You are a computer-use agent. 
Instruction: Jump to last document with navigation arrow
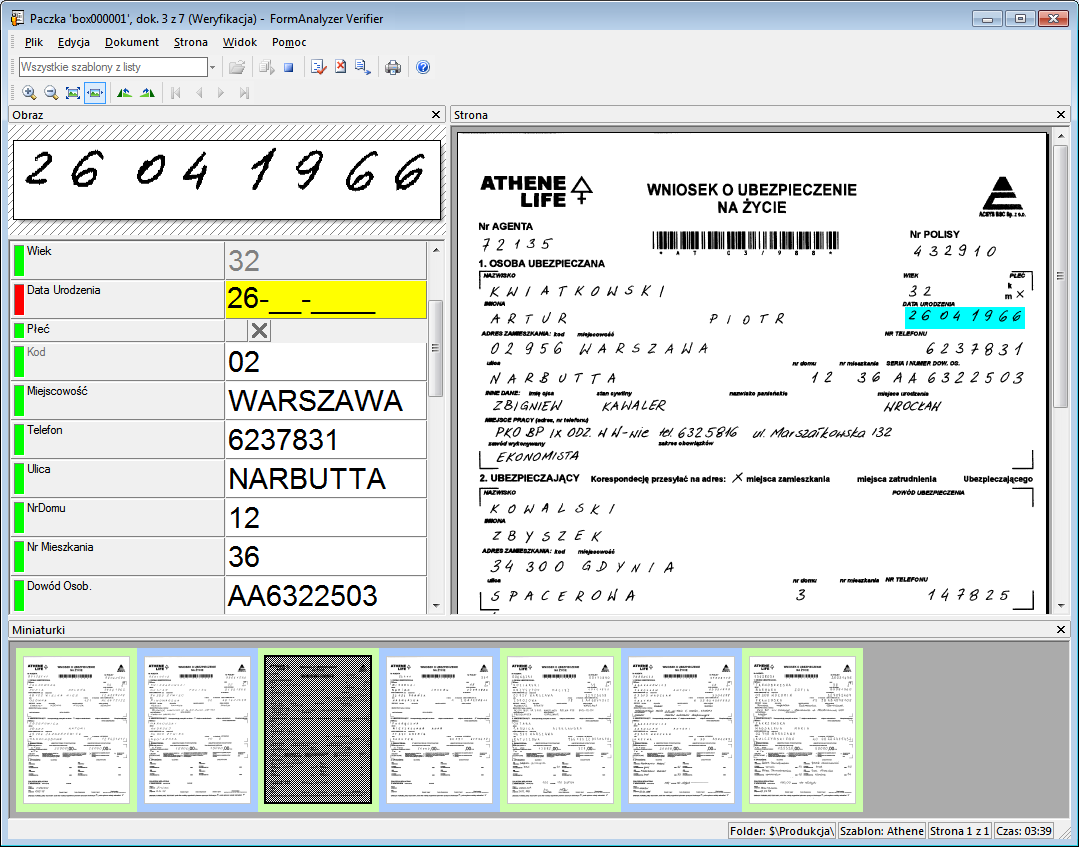point(243,92)
